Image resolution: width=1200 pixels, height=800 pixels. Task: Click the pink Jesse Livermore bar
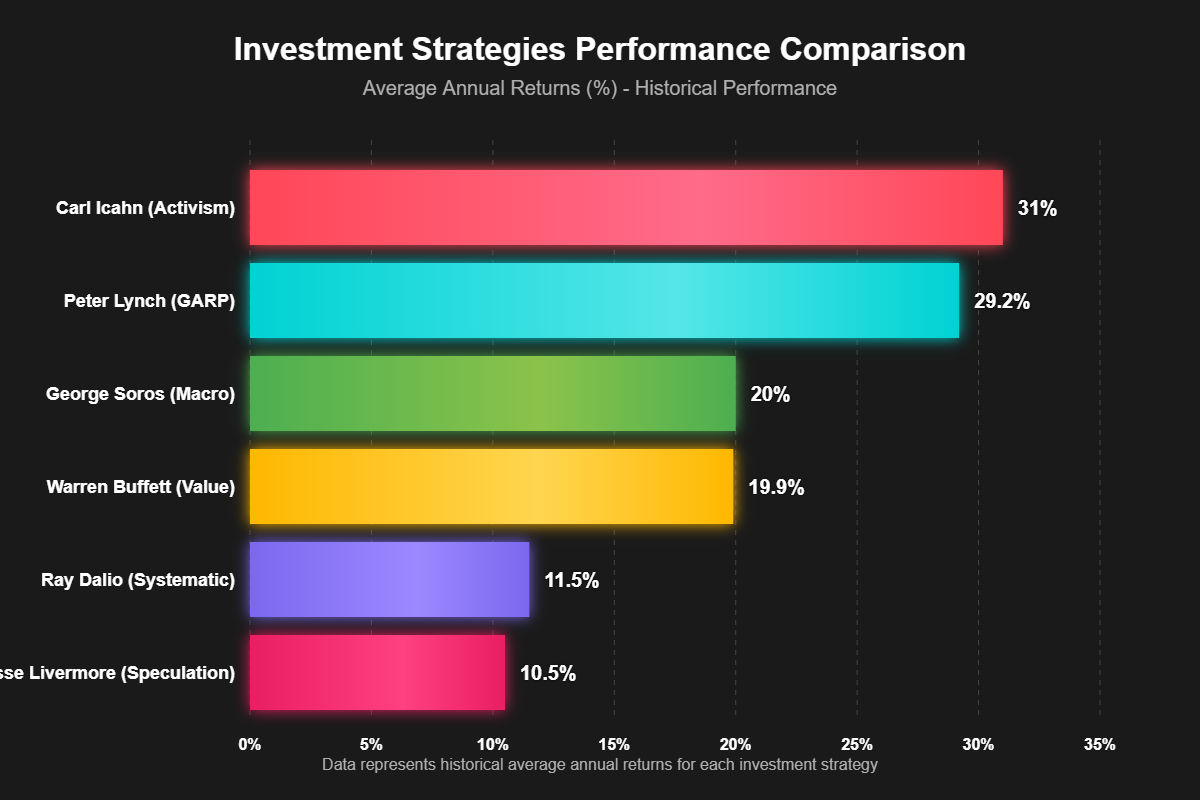click(377, 673)
